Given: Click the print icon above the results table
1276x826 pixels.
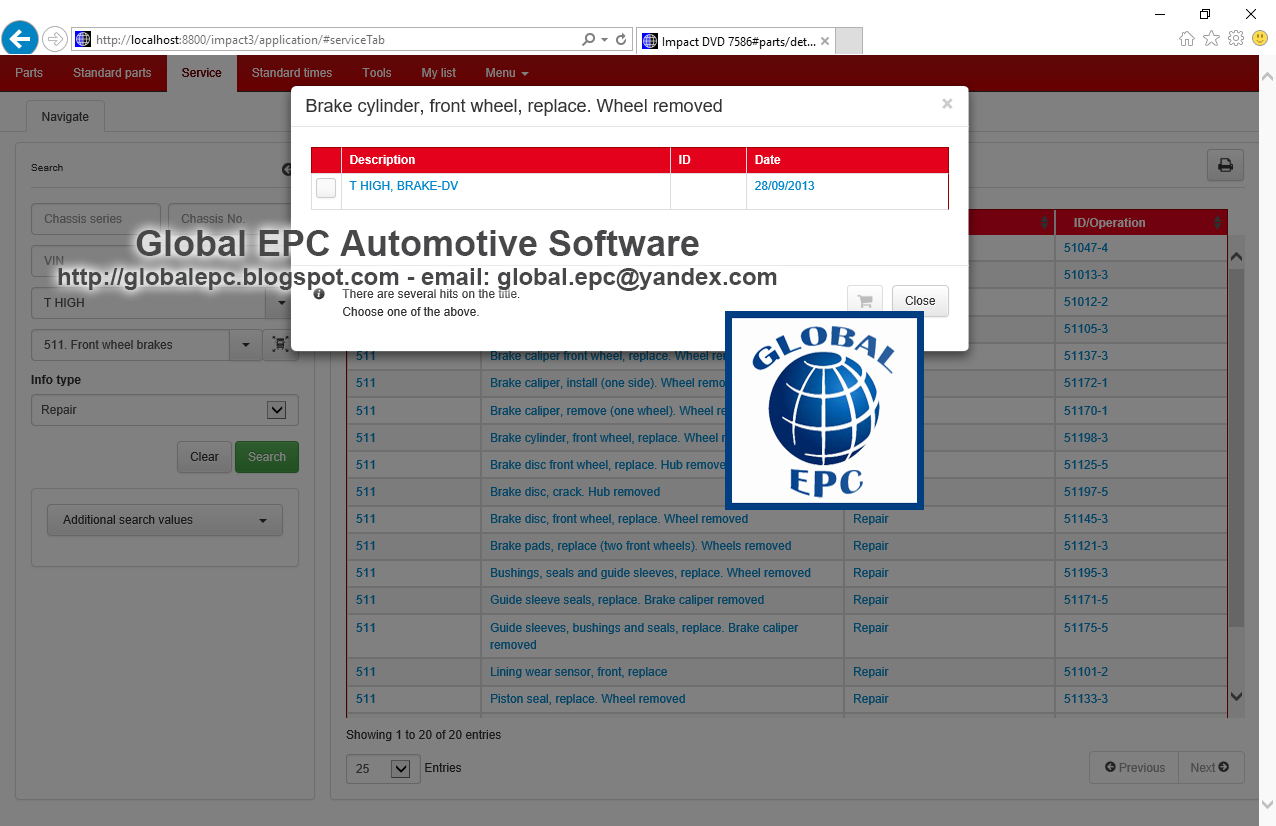Looking at the screenshot, I should click(x=1224, y=165).
